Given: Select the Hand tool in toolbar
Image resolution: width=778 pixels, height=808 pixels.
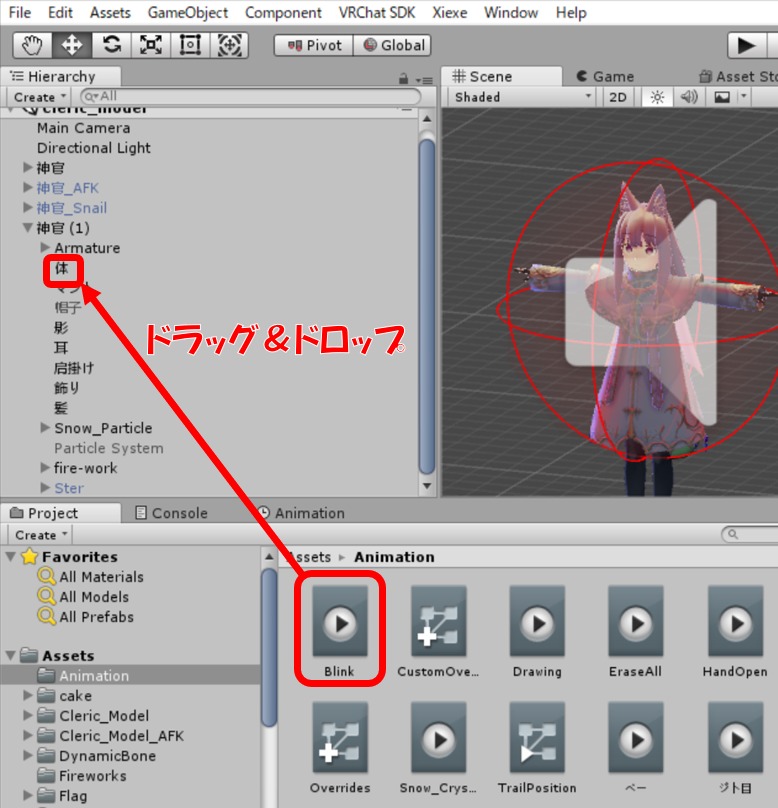Looking at the screenshot, I should 32,45.
